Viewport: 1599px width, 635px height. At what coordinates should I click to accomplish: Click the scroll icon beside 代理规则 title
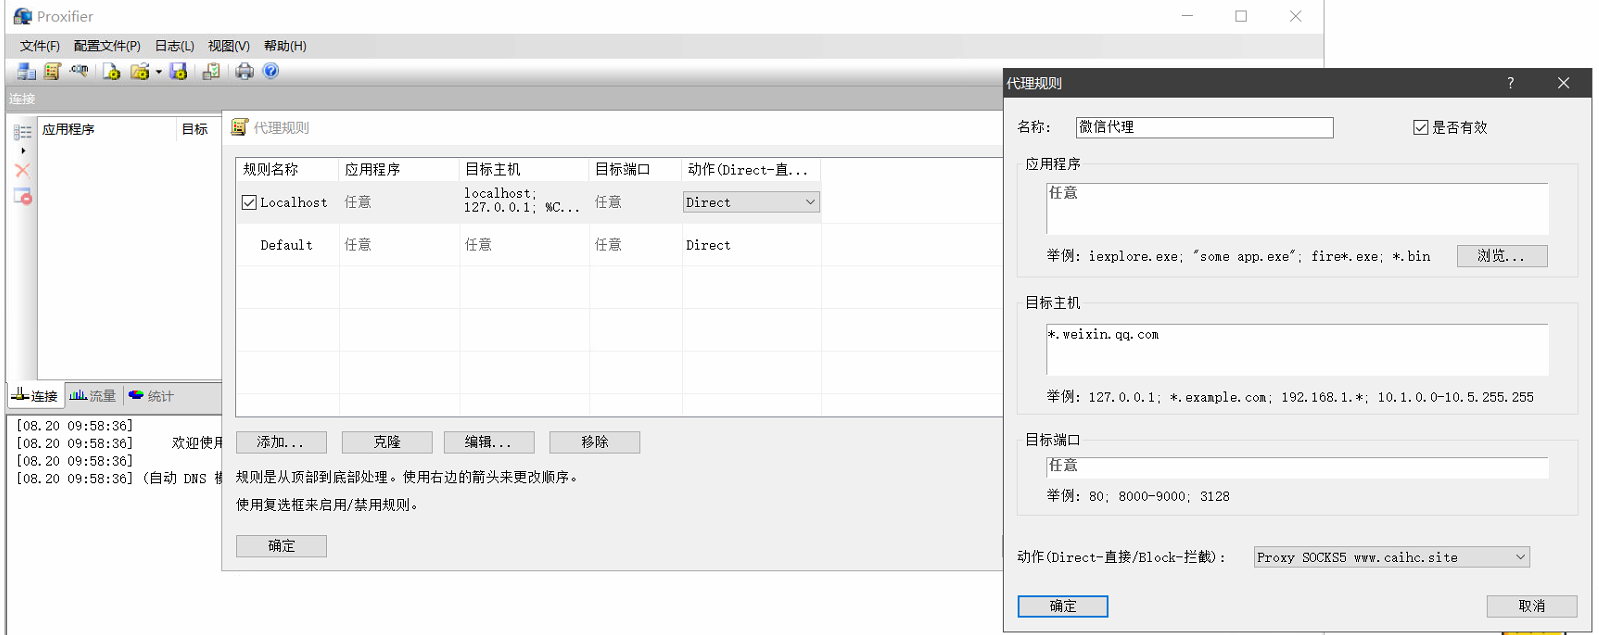[x=239, y=127]
